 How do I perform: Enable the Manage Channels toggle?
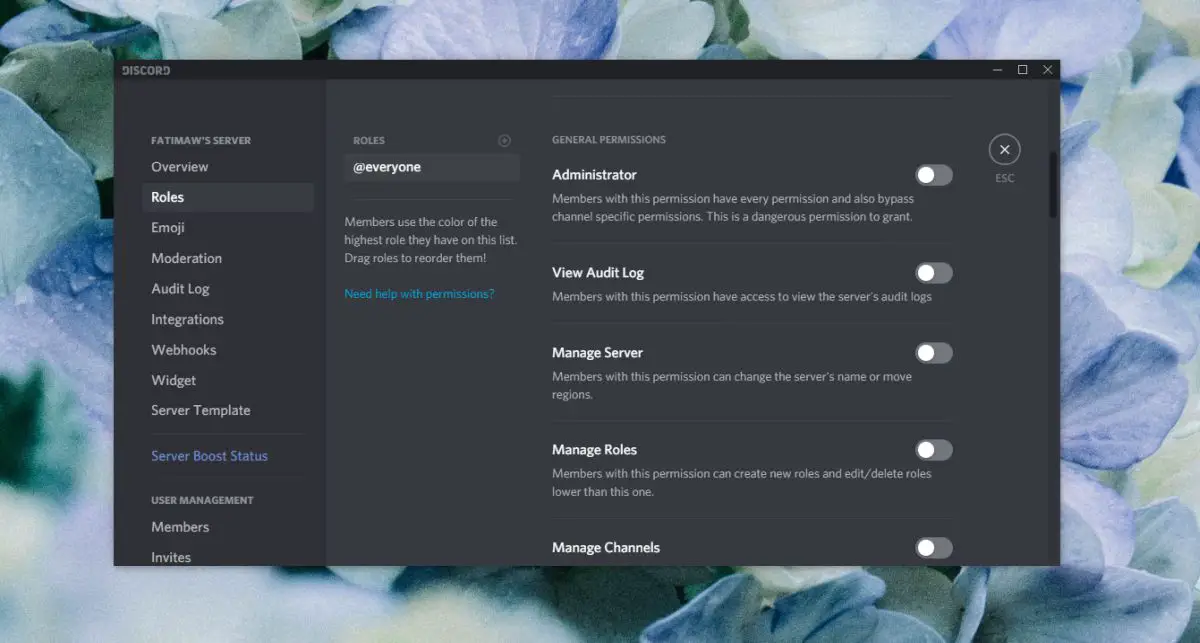pos(934,547)
